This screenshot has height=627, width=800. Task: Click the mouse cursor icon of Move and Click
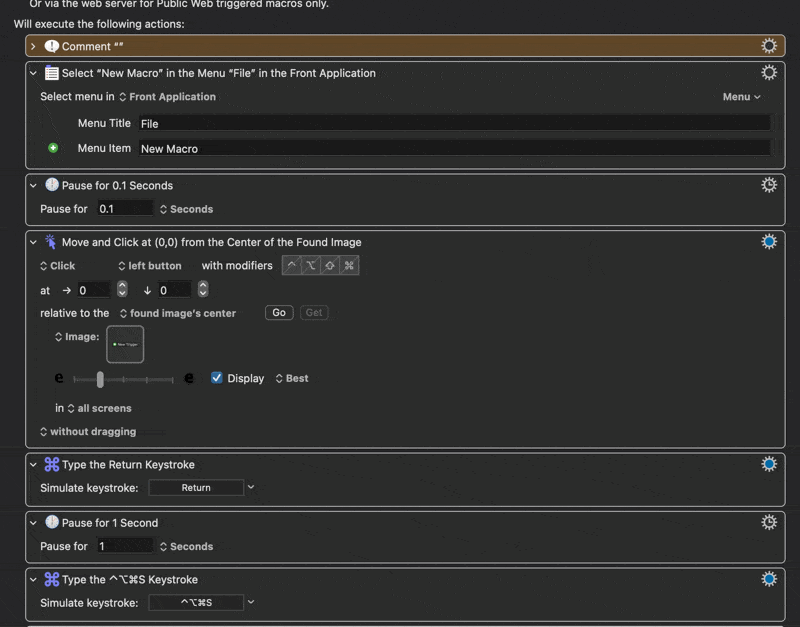tap(51, 242)
